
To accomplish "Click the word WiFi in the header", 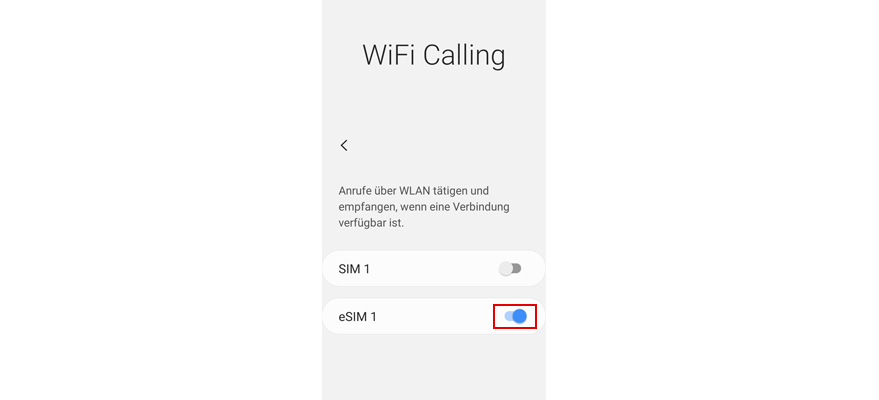I will tap(388, 55).
